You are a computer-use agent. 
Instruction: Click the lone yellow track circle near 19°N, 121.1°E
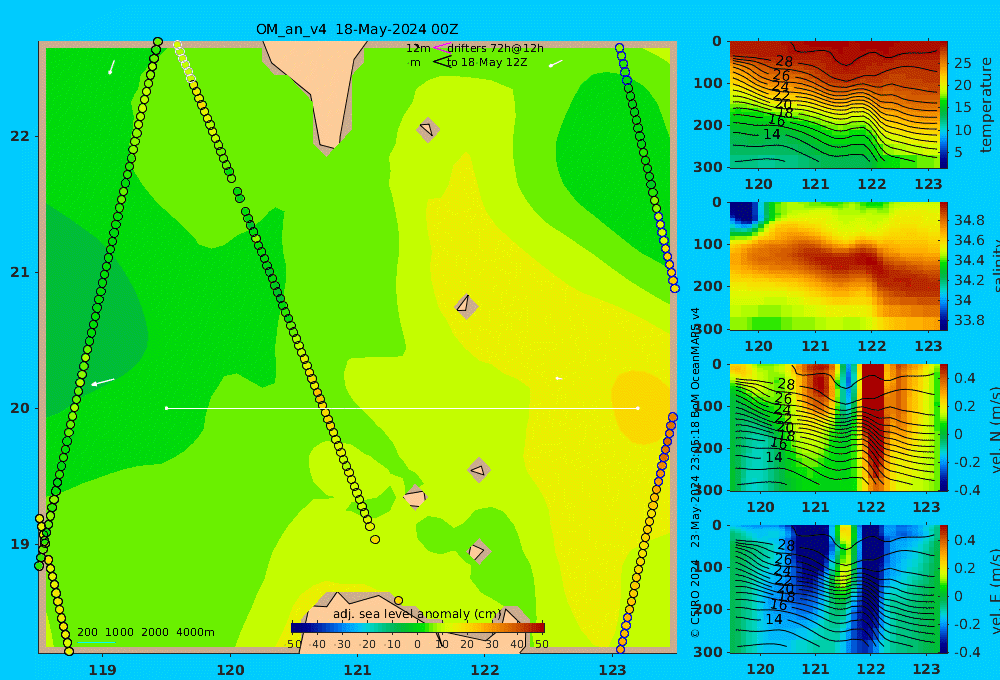(375, 540)
